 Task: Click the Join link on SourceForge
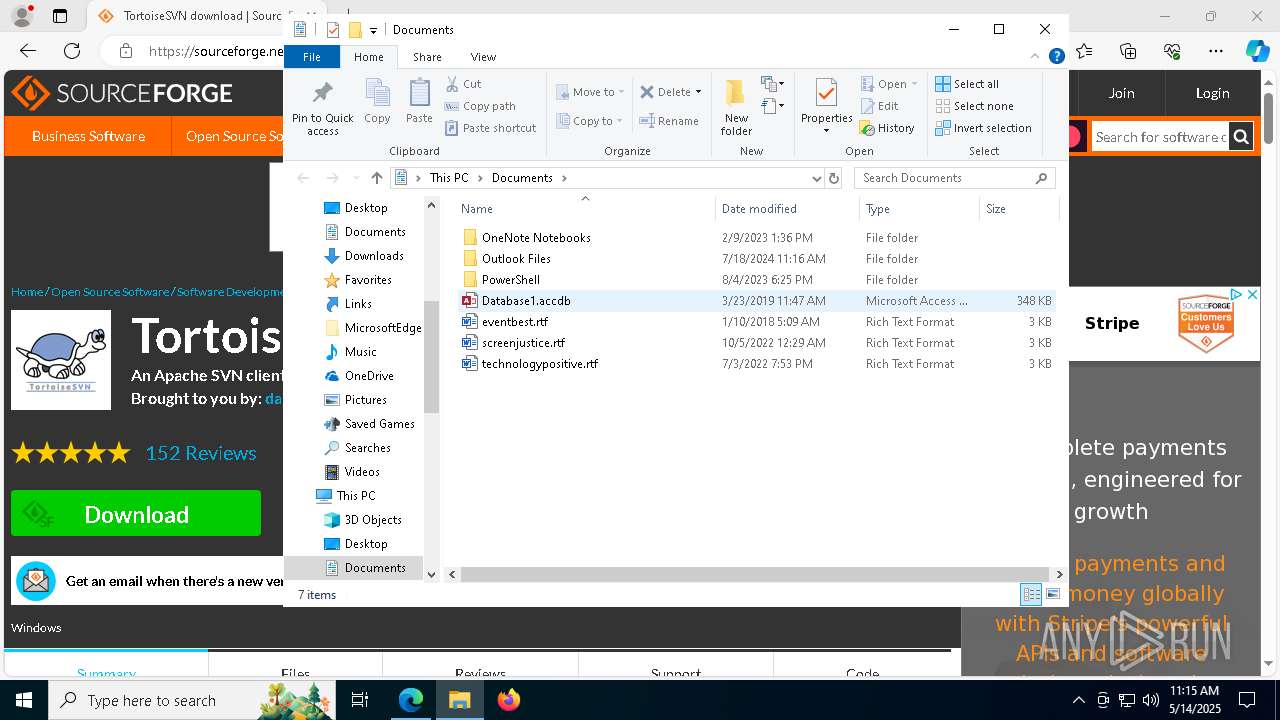(x=1121, y=93)
